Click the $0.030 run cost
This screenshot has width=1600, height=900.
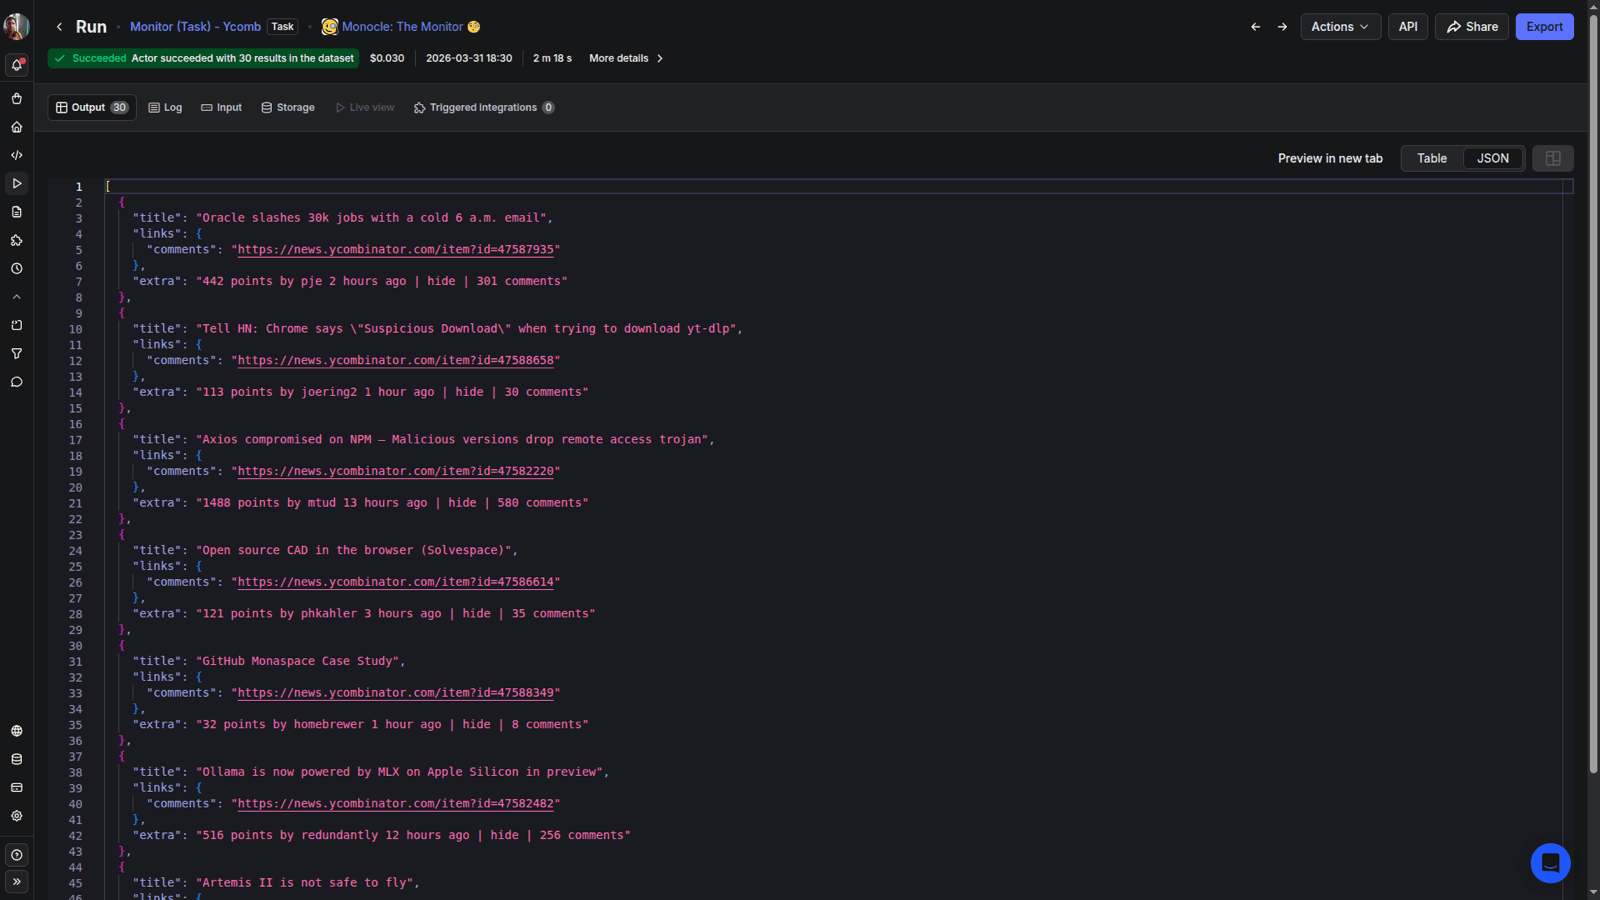387,58
